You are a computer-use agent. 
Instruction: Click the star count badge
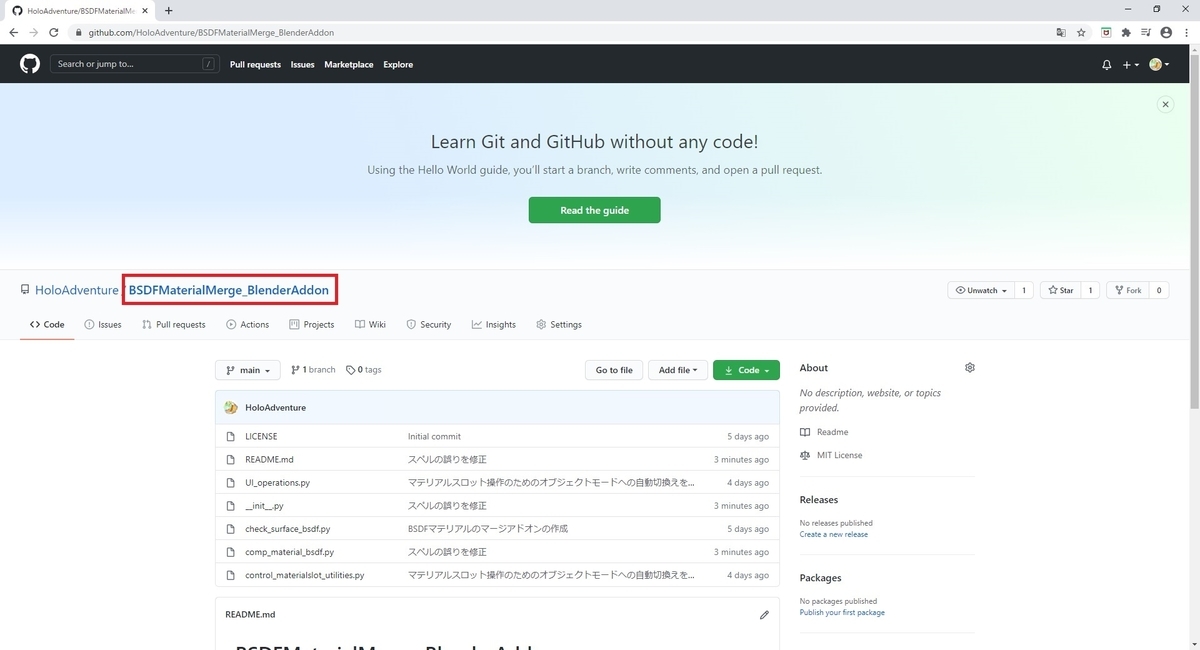tap(1090, 290)
